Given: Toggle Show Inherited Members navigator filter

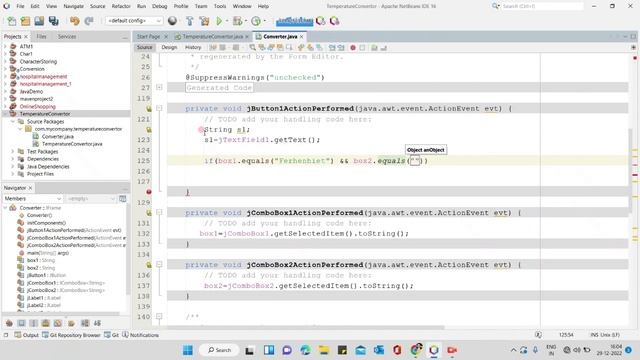Looking at the screenshot, I should [x=9, y=323].
